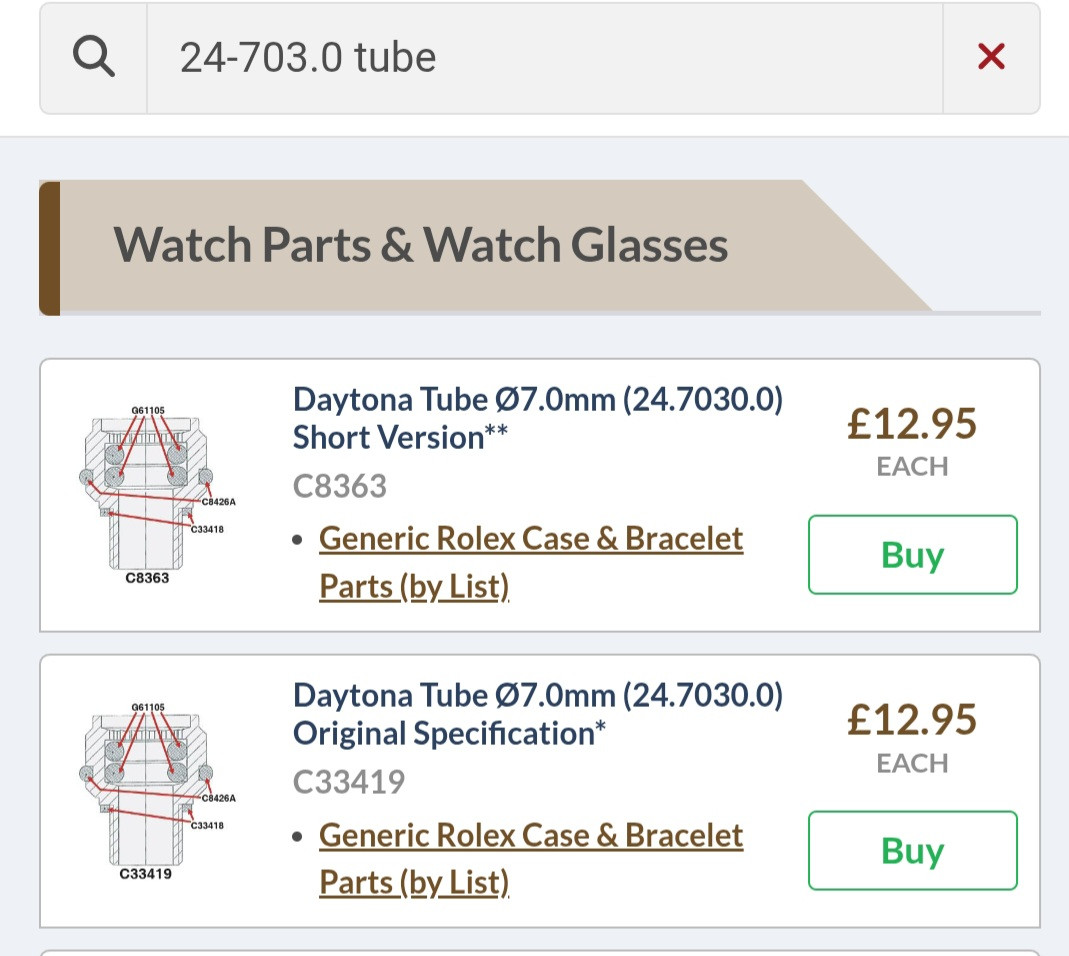Buy the Daytona Tube Short Version
This screenshot has height=956, width=1069.
click(912, 554)
